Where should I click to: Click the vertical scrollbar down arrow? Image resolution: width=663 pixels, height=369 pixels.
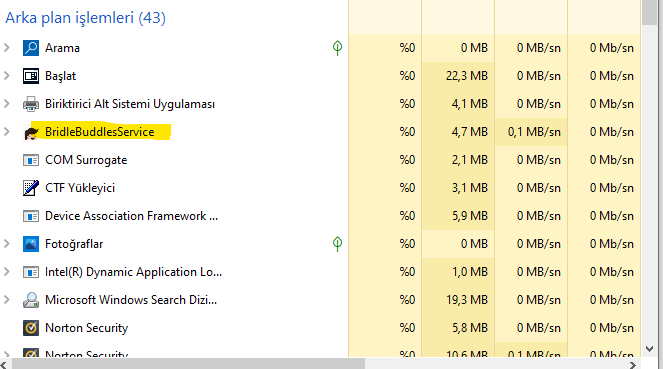[x=649, y=349]
